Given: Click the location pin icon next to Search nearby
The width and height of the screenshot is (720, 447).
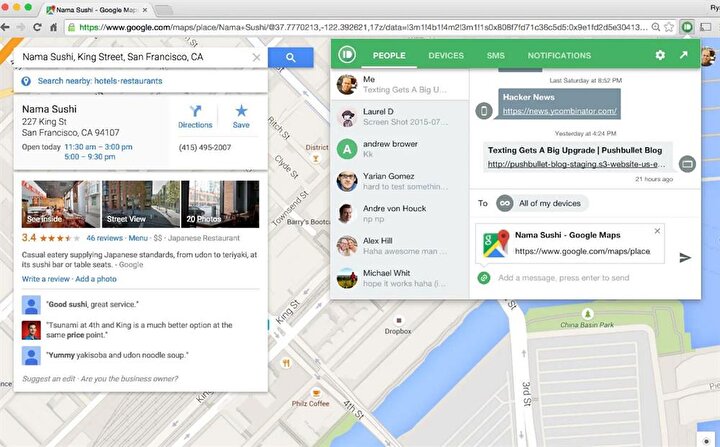Looking at the screenshot, I should [x=26, y=81].
